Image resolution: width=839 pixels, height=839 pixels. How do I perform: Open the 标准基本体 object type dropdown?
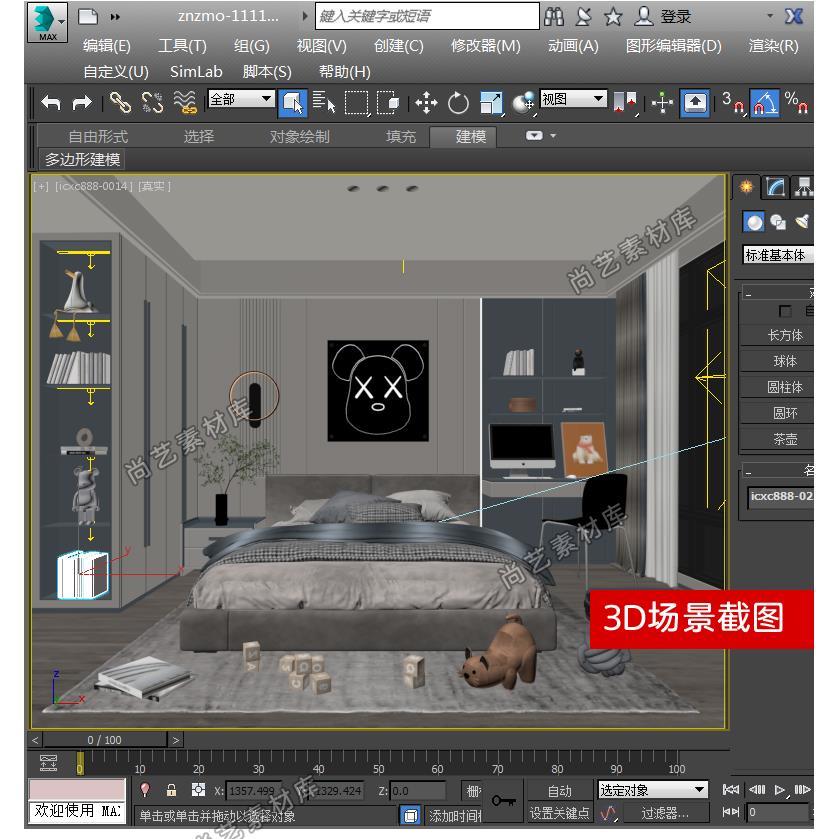[x=778, y=255]
